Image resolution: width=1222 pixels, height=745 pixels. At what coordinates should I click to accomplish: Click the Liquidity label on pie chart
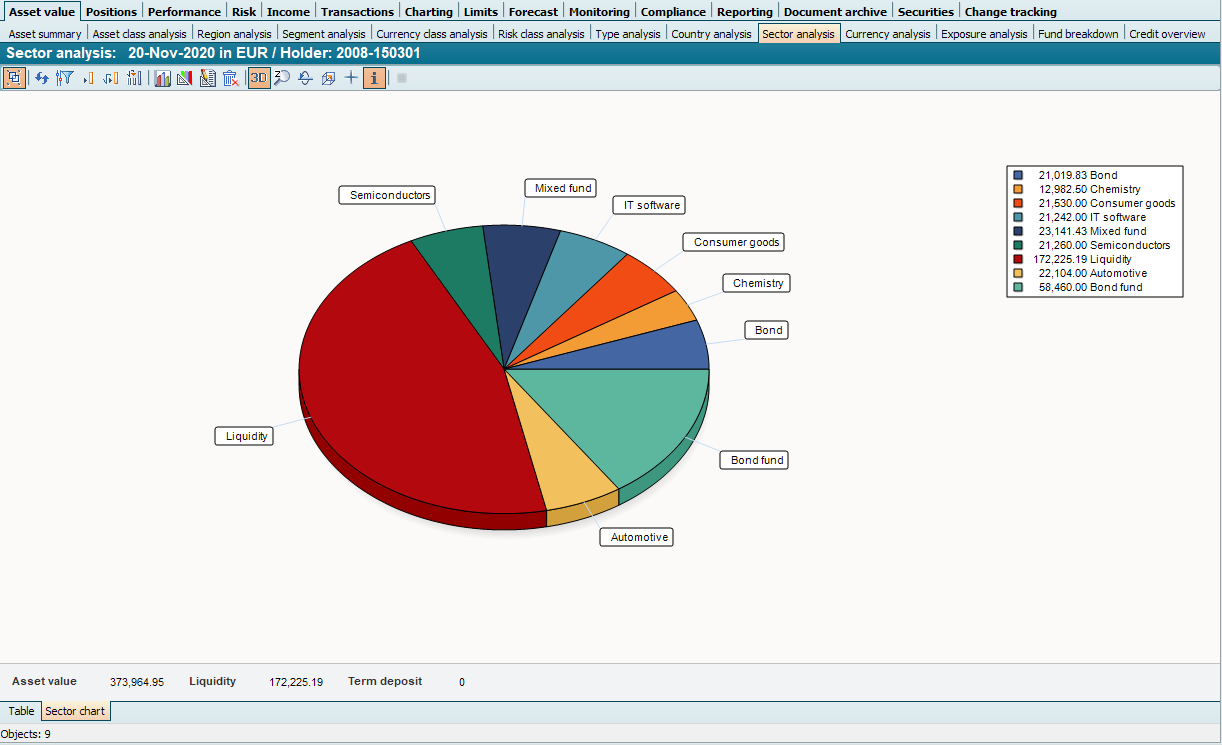pos(246,437)
